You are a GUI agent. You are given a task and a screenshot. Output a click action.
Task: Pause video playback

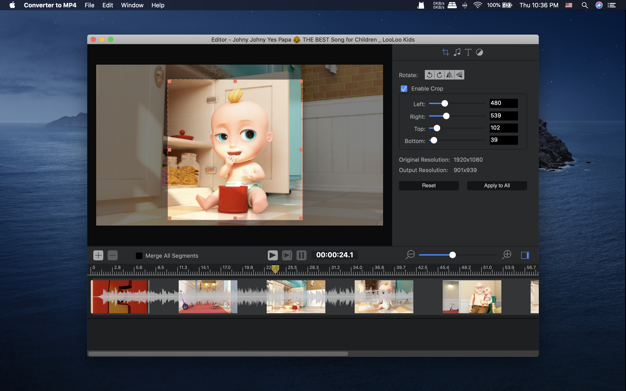[x=301, y=255]
